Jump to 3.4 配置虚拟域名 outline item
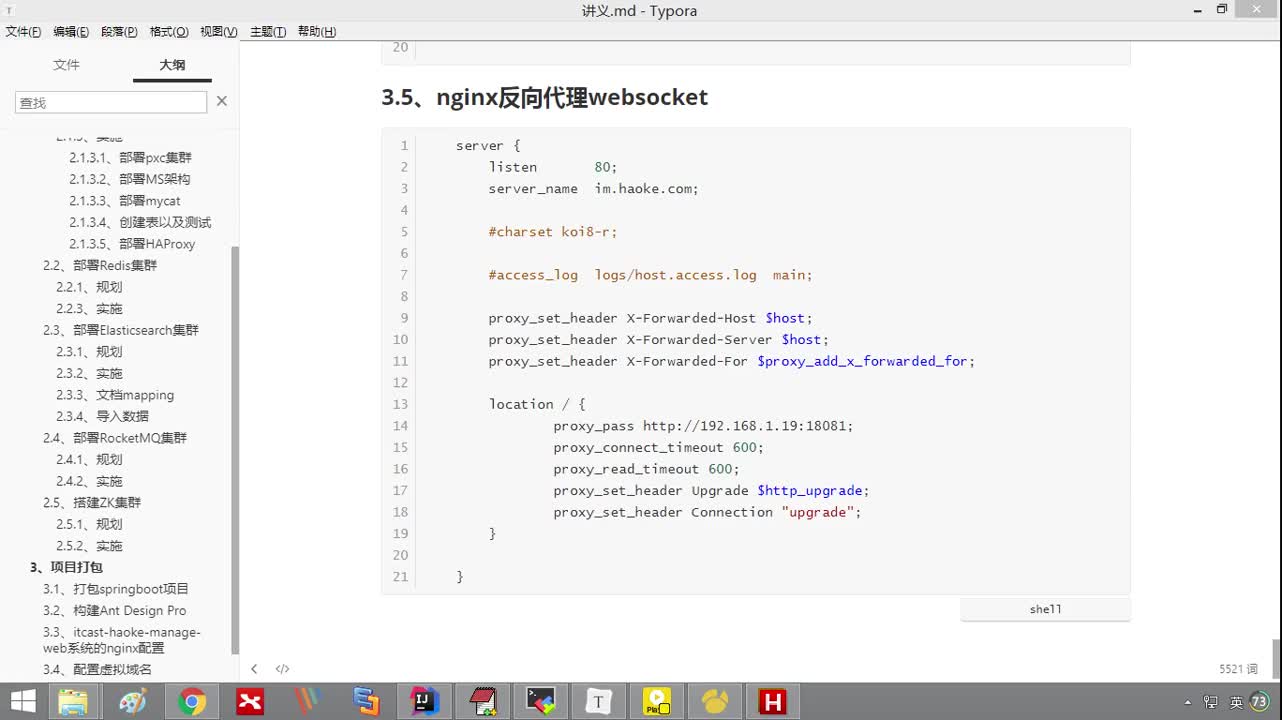The width and height of the screenshot is (1282, 720). (97, 670)
